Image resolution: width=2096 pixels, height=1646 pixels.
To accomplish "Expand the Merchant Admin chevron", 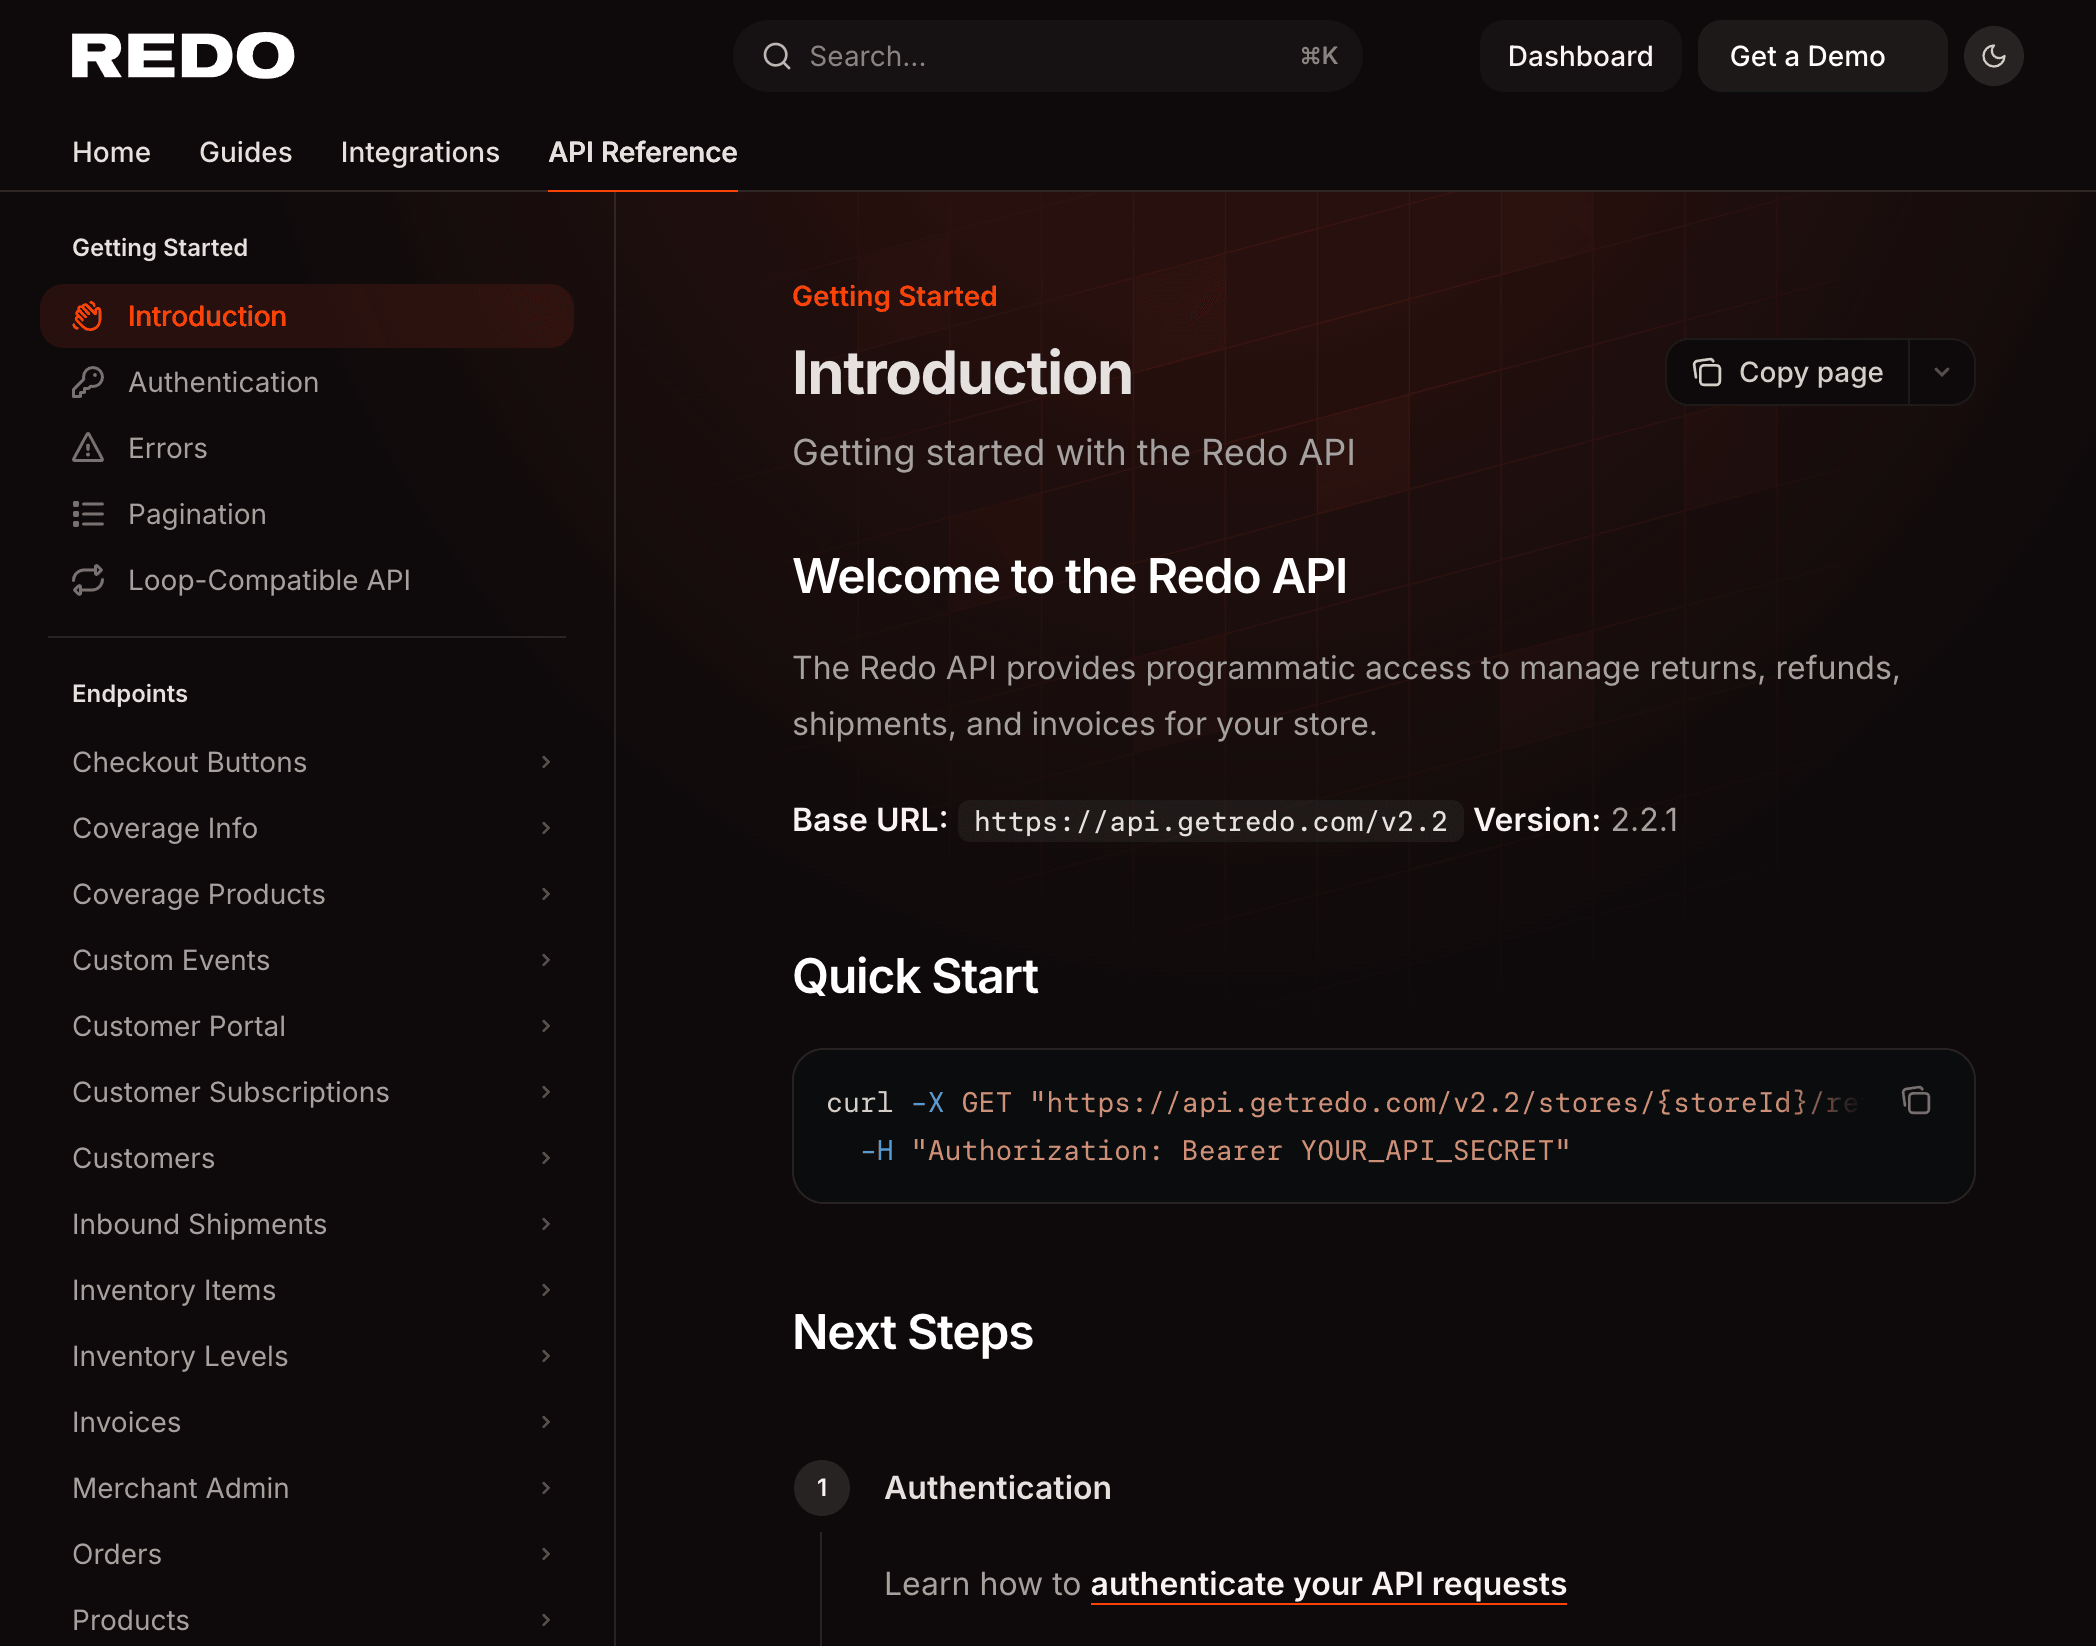I will click(546, 1488).
